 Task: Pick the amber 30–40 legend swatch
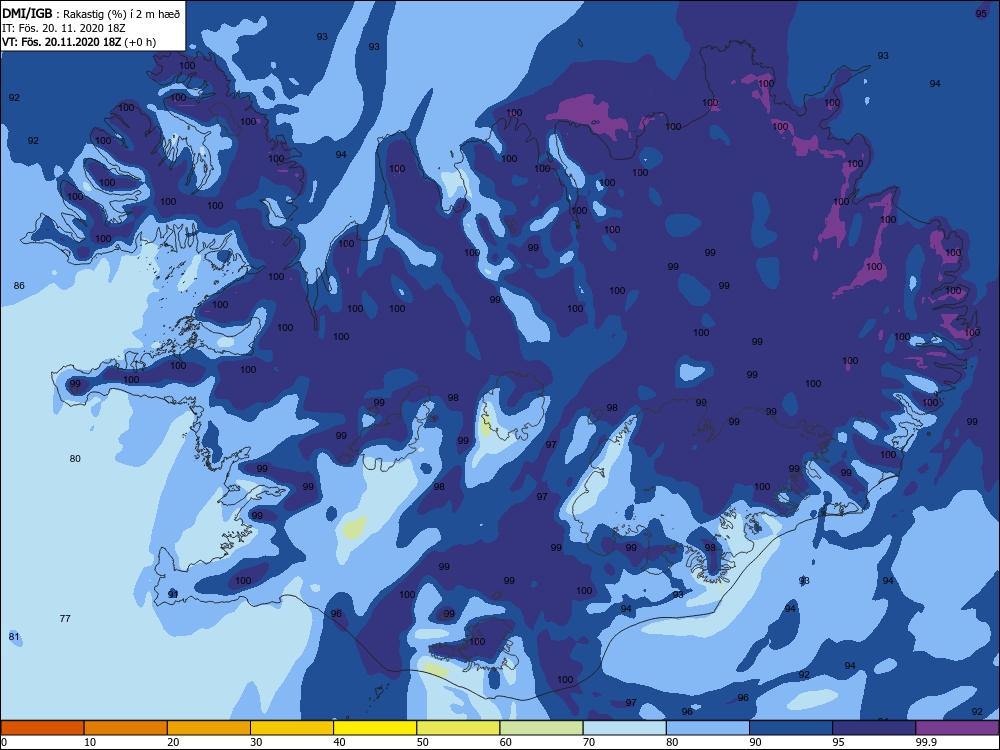(x=292, y=728)
